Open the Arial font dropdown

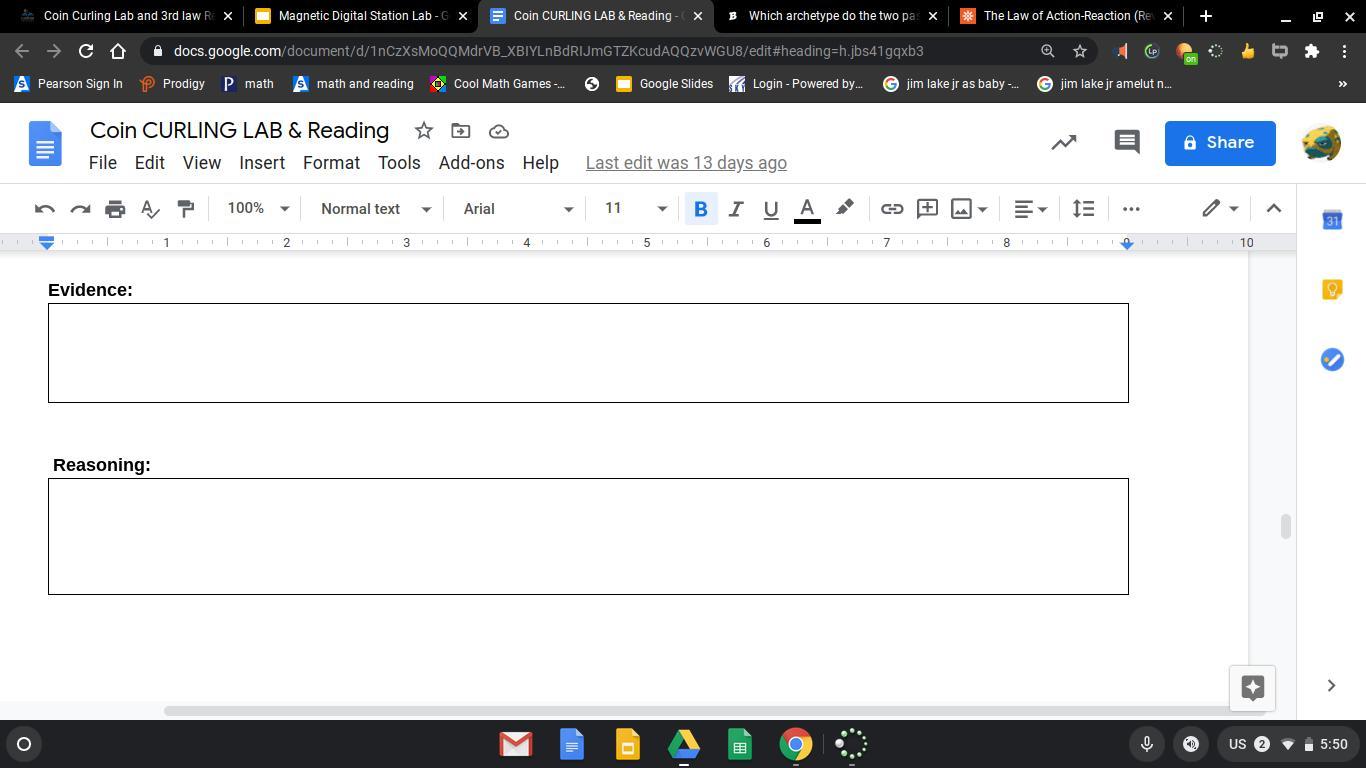point(517,209)
